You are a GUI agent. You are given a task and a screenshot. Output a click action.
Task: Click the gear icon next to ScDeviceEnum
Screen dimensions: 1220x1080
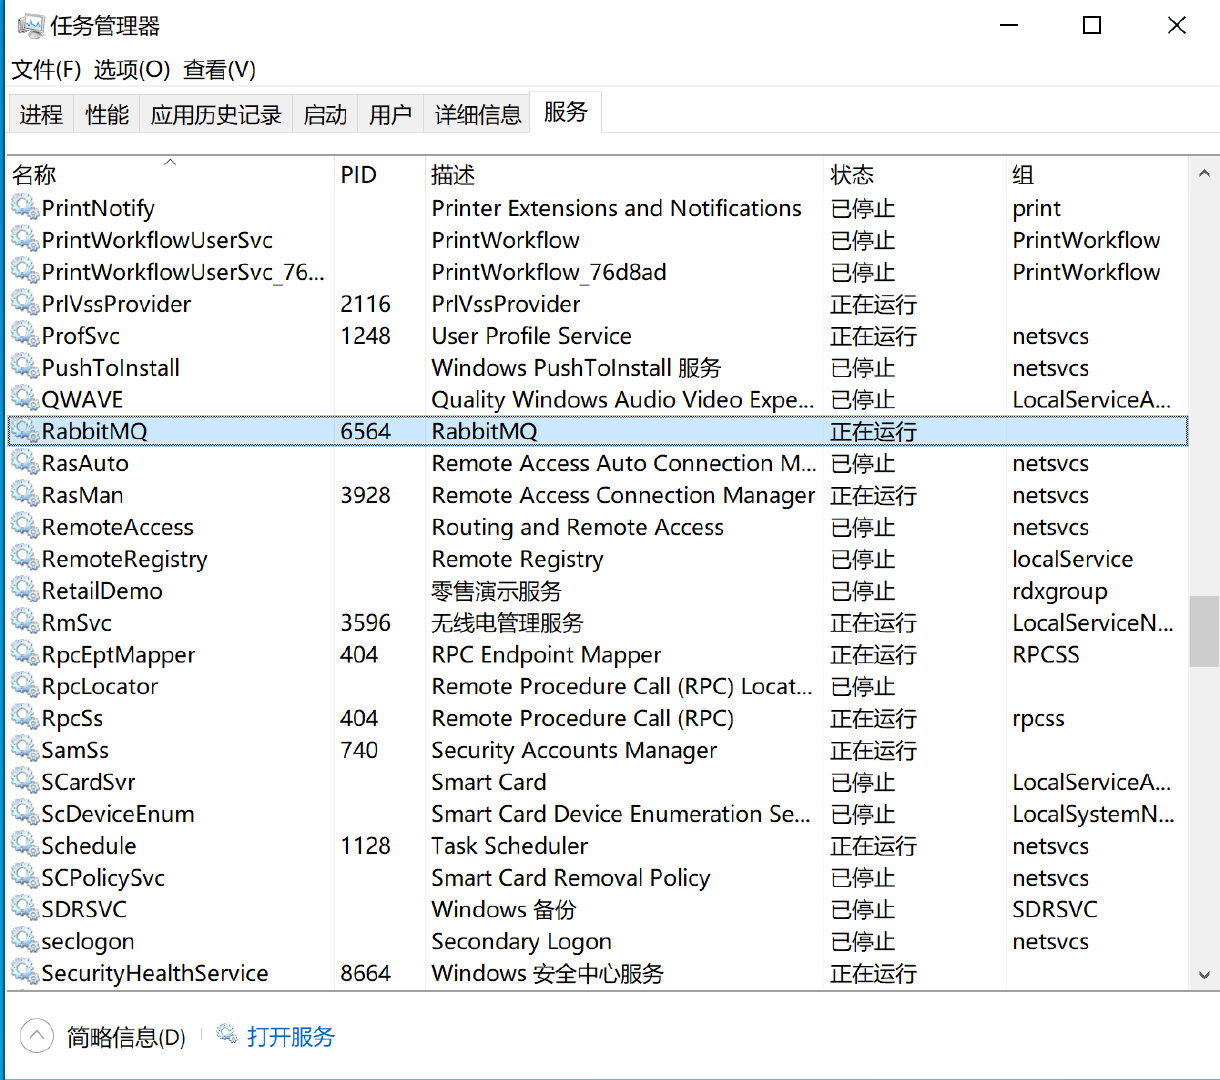25,814
